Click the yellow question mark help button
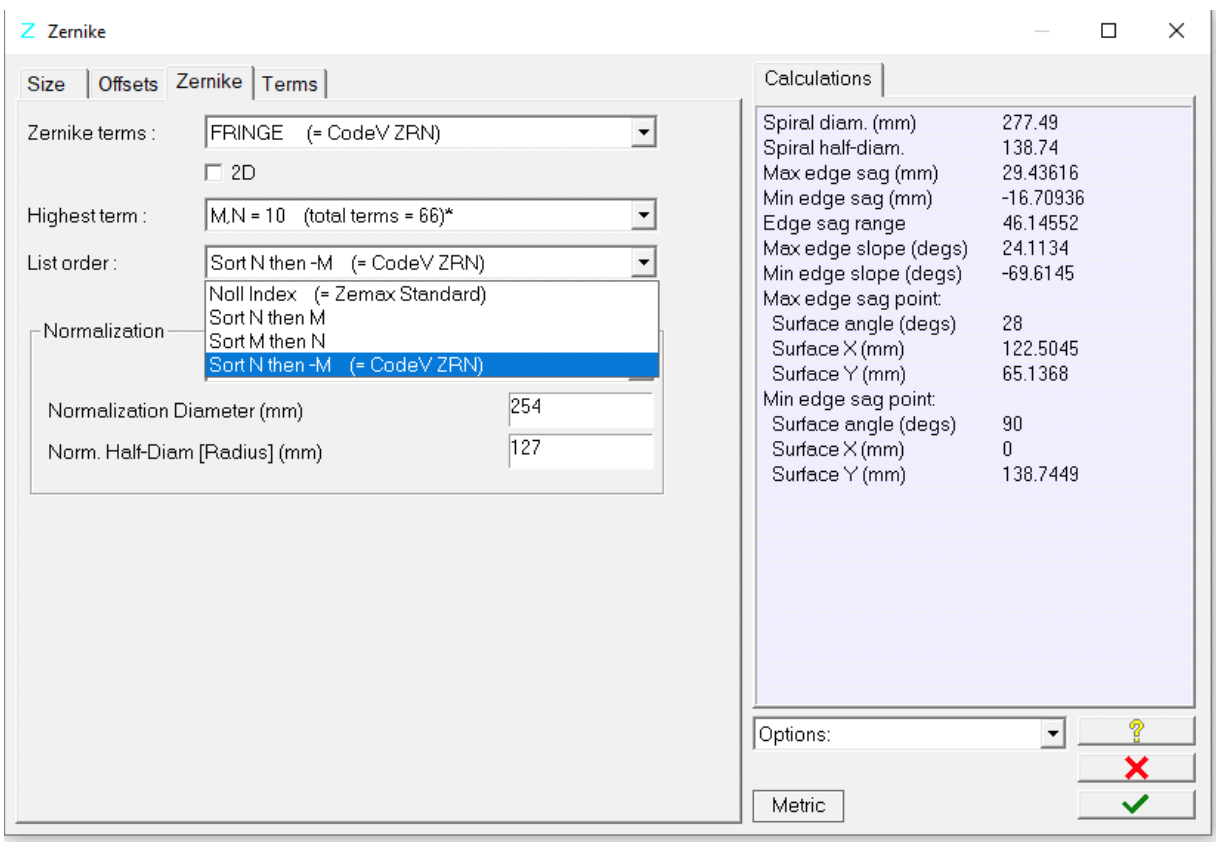 [x=1136, y=731]
